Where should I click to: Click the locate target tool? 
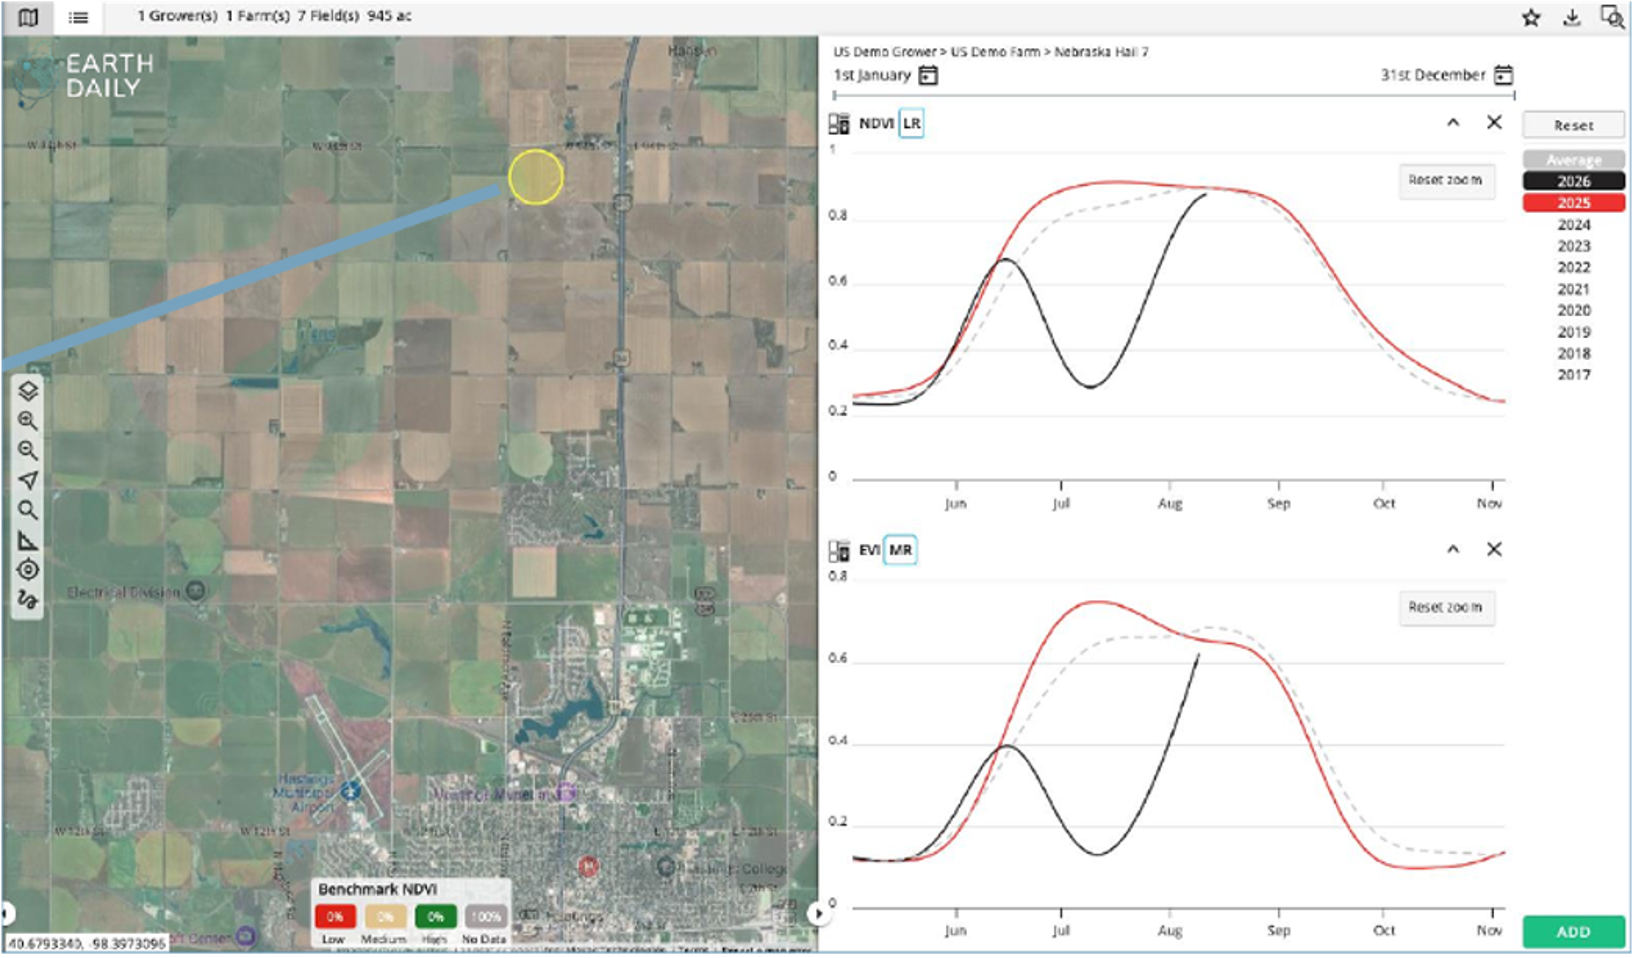point(28,570)
